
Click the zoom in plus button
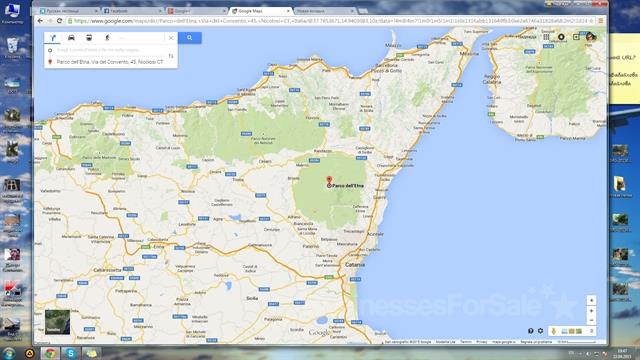pyautogui.click(x=591, y=311)
